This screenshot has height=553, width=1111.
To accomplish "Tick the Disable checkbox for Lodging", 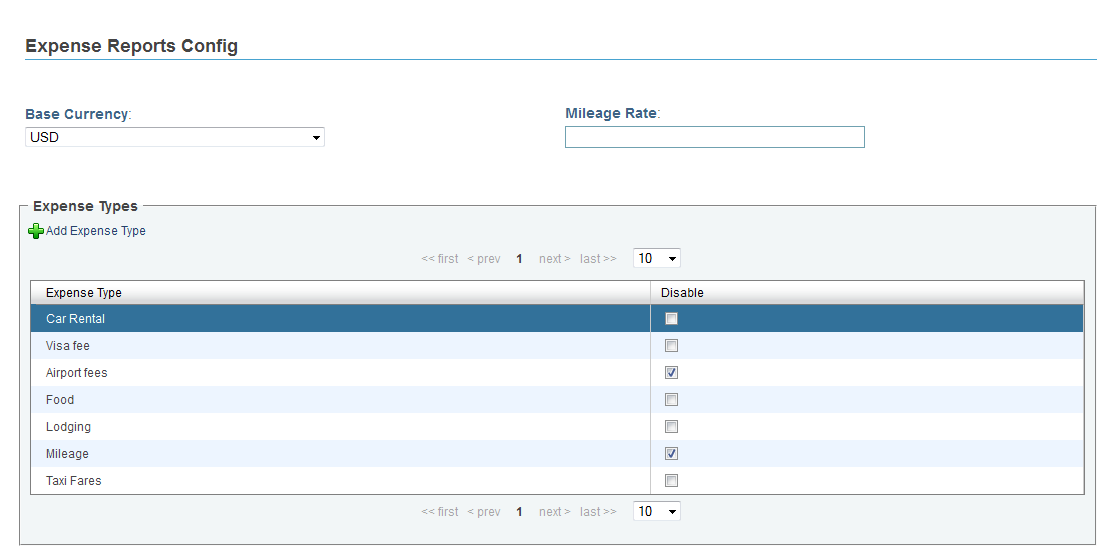I will (x=671, y=427).
